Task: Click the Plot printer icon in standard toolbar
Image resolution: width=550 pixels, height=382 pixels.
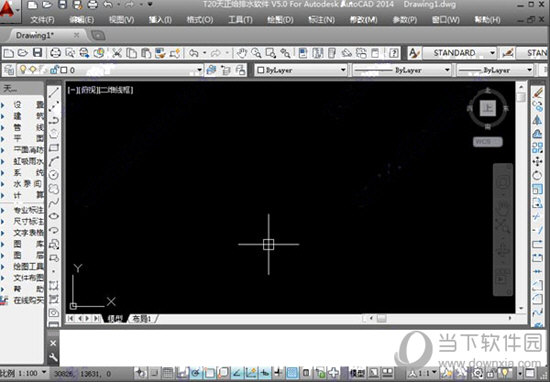Action: pos(55,53)
